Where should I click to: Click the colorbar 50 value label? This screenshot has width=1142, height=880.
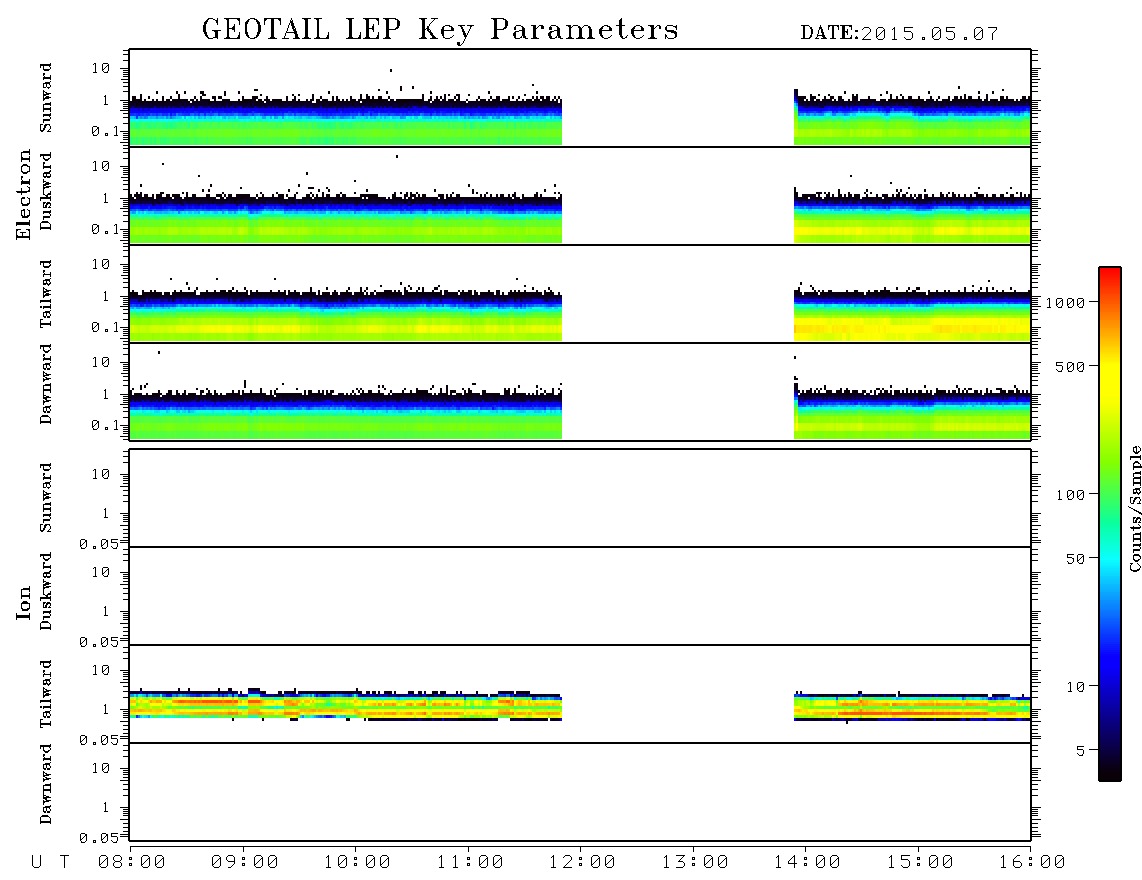coord(1075,559)
